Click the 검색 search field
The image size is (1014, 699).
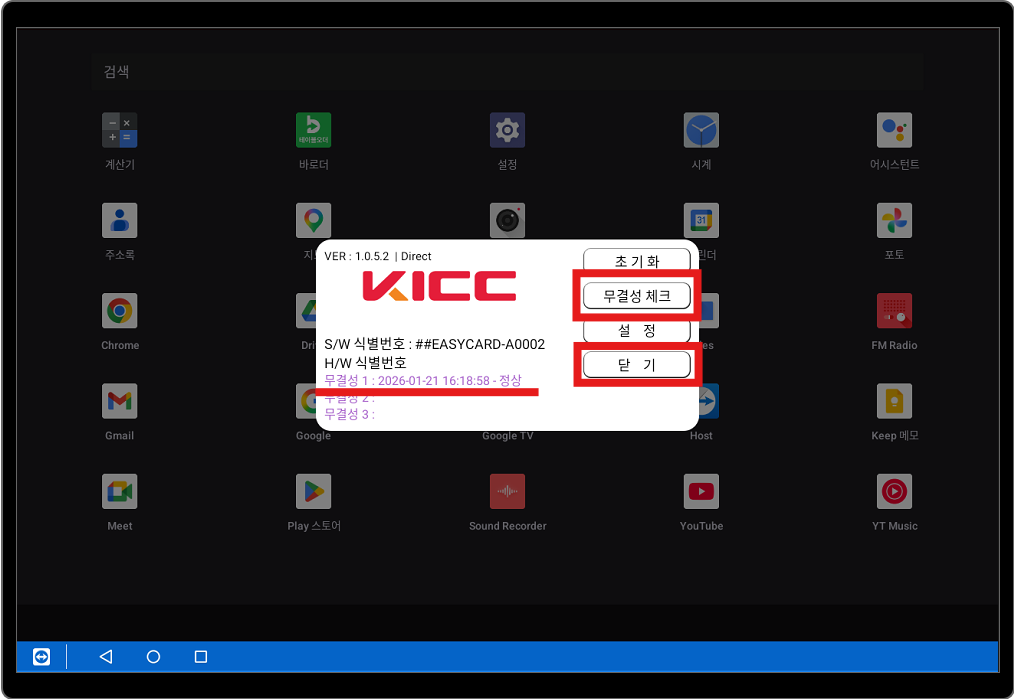point(508,72)
